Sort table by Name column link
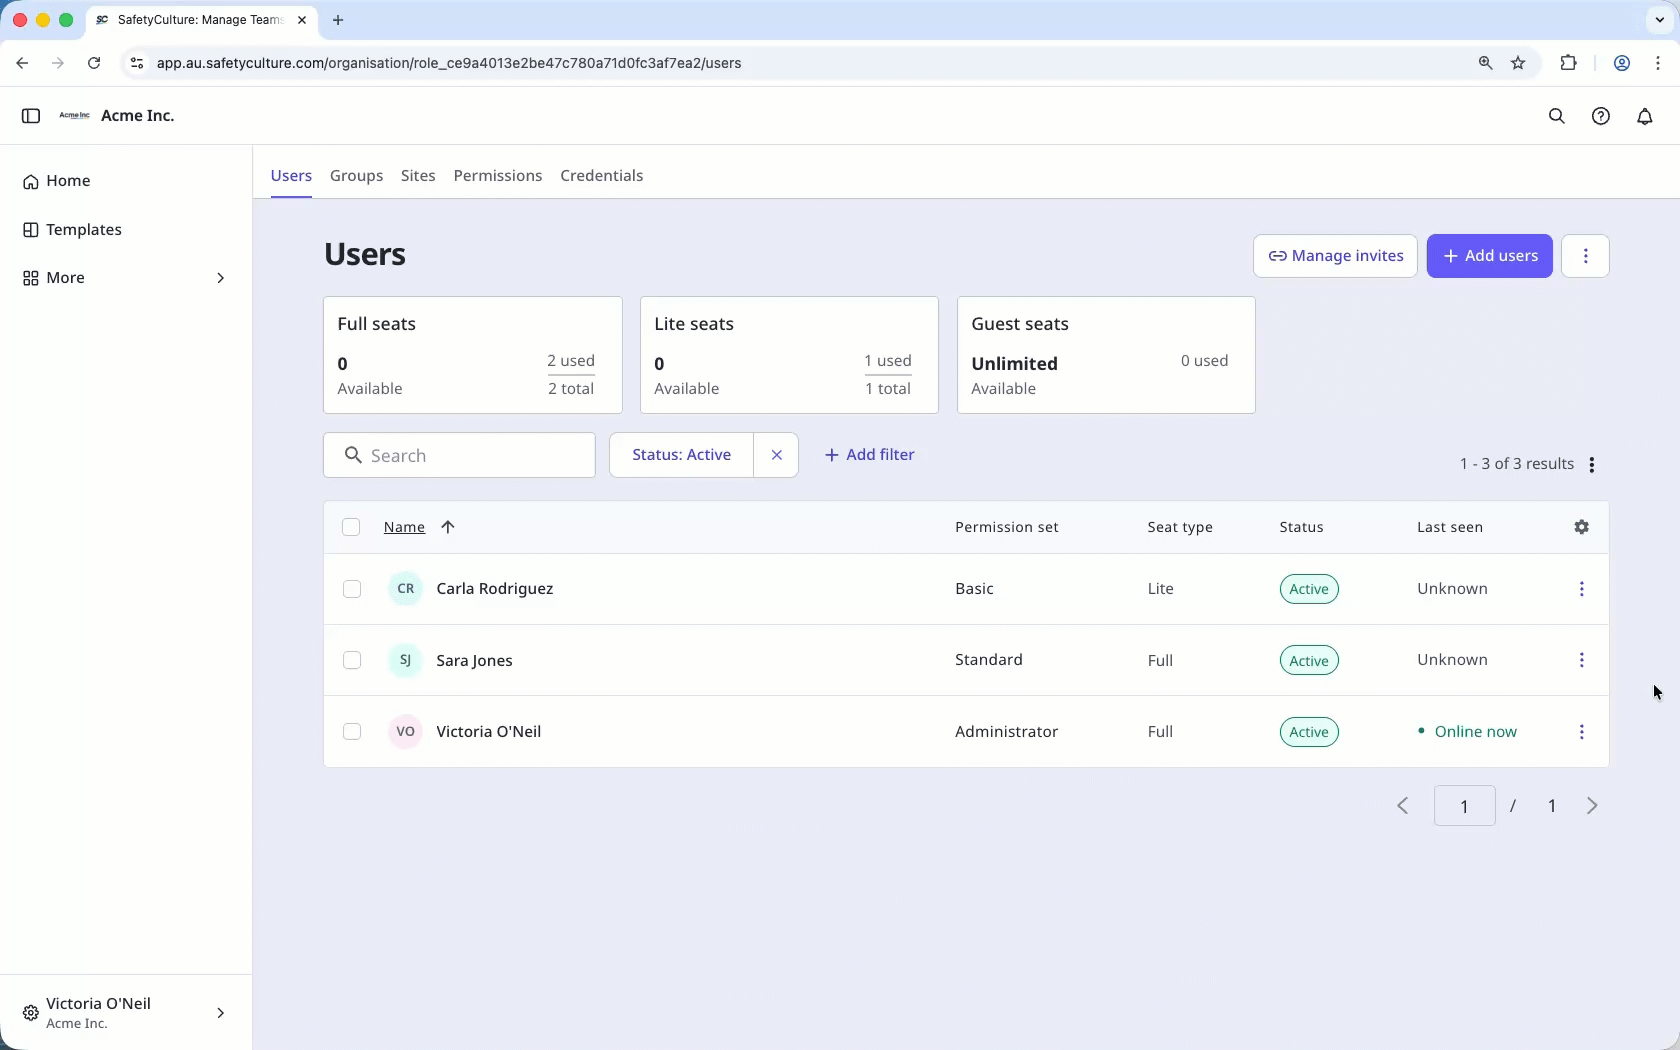The image size is (1680, 1050). tap(404, 527)
